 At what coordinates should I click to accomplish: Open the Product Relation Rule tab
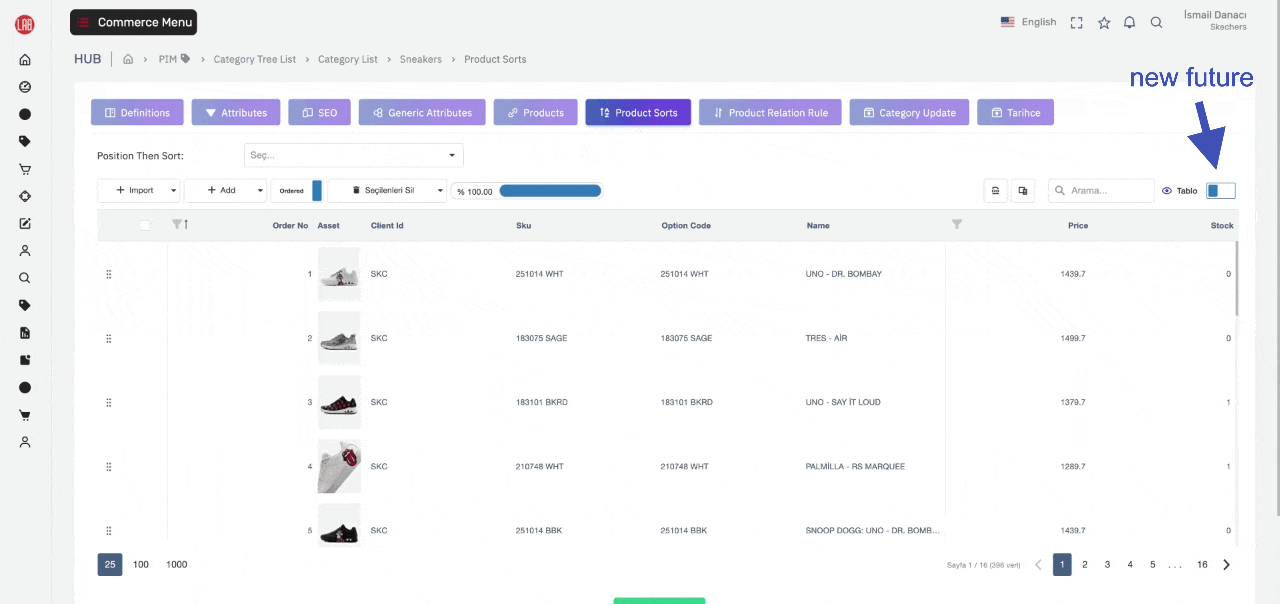(770, 113)
